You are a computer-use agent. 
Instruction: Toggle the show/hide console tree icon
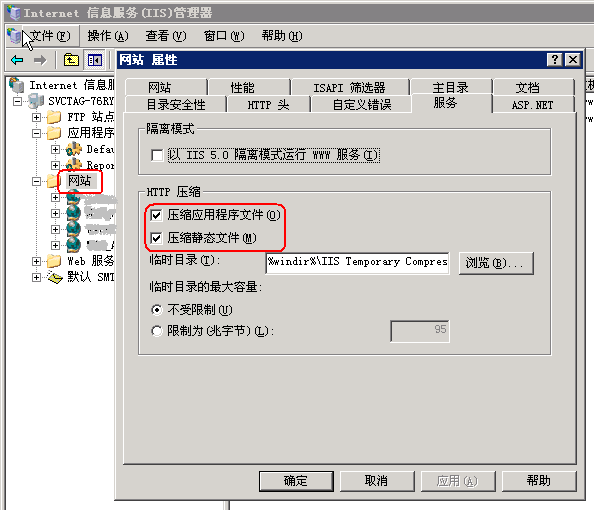pos(95,60)
